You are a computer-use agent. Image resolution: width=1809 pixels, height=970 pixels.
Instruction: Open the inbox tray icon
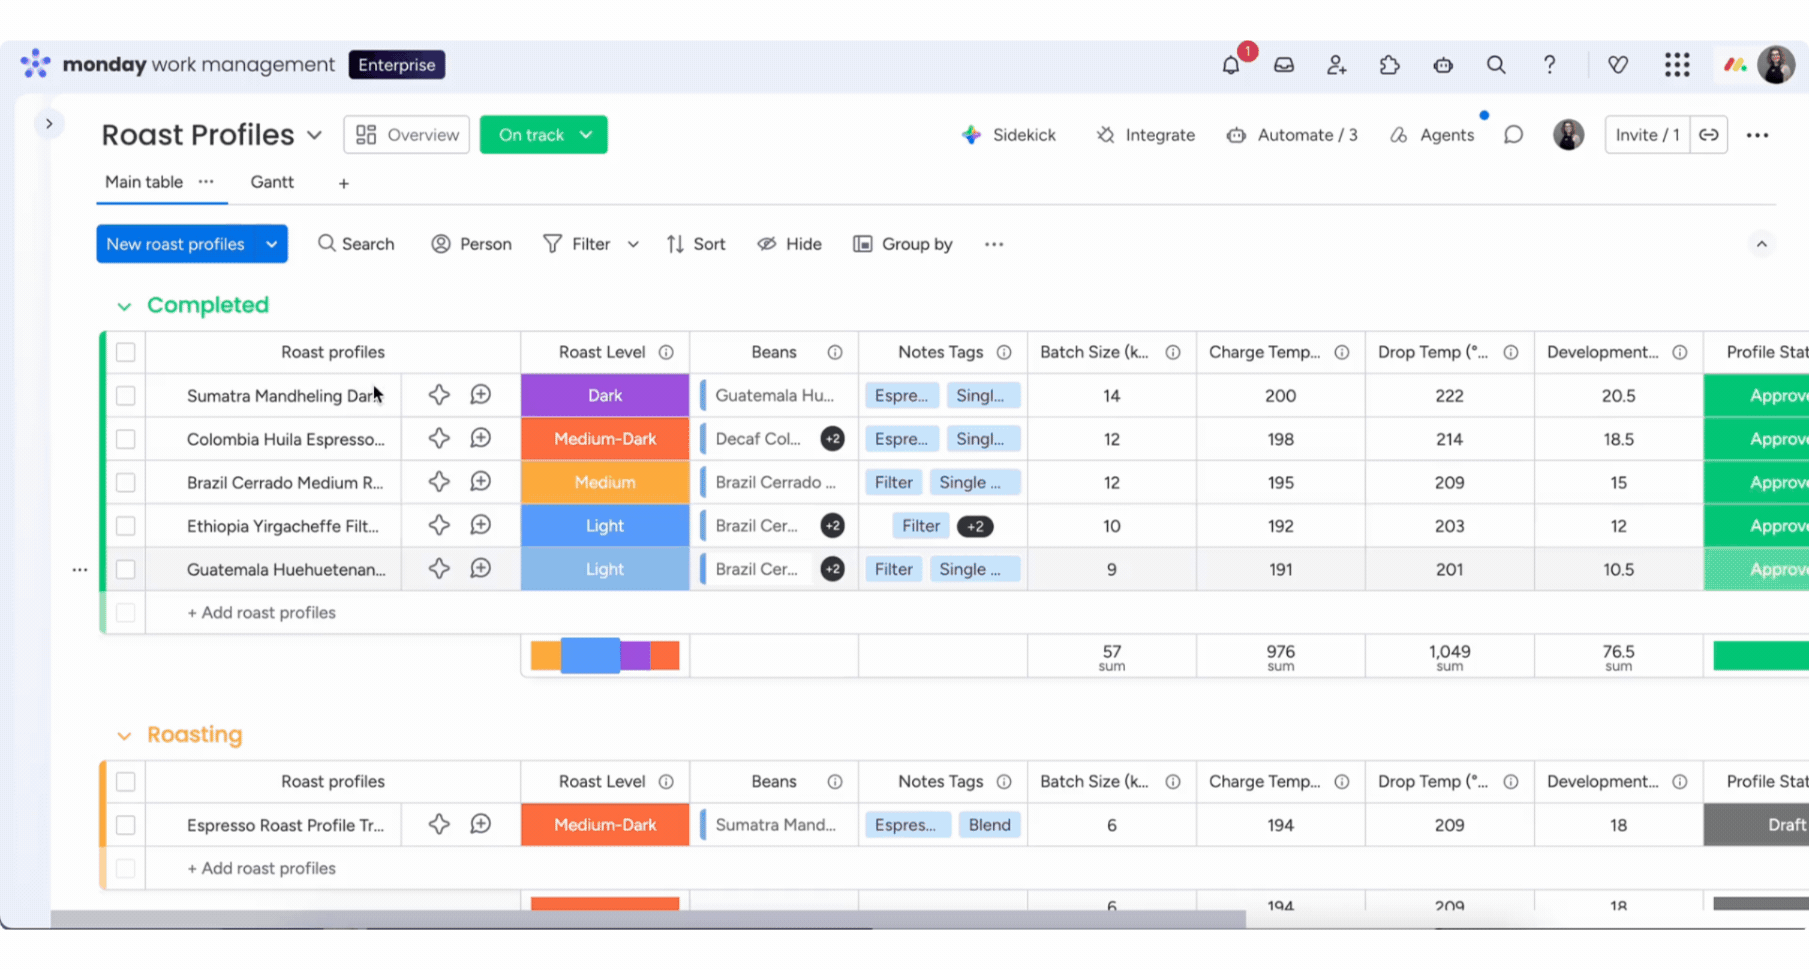point(1284,65)
